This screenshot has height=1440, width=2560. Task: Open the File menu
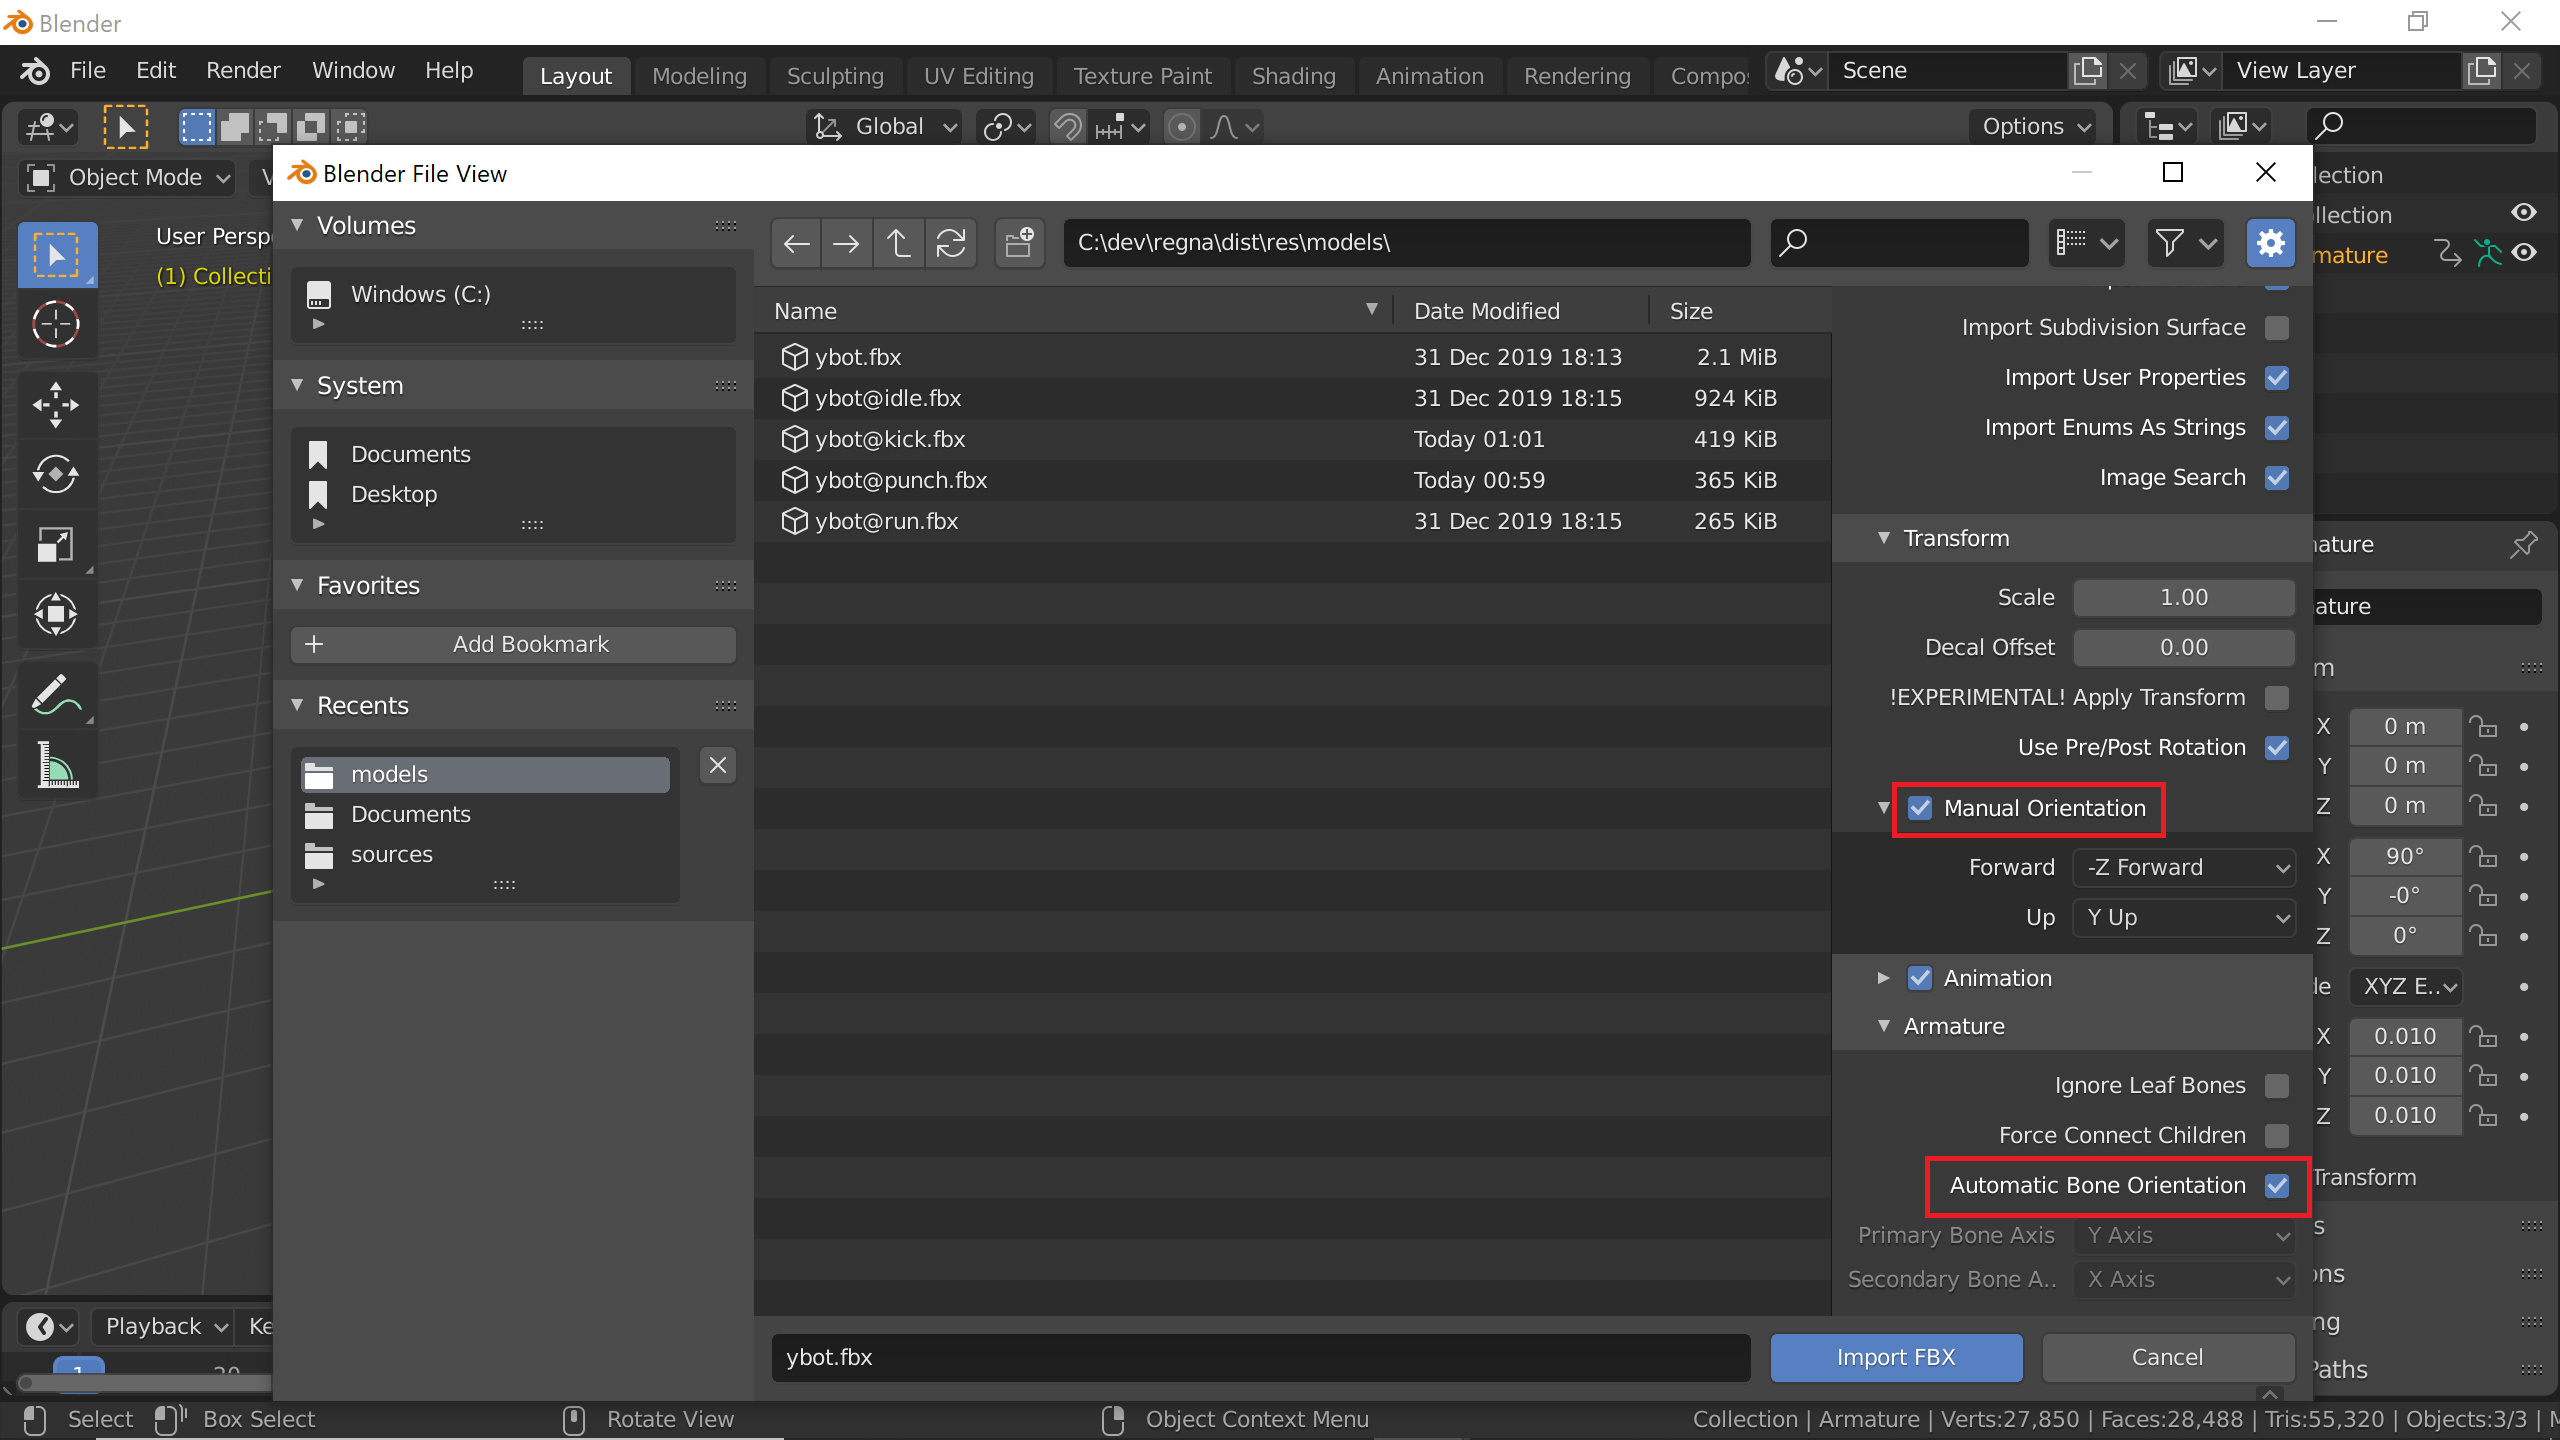[88, 71]
